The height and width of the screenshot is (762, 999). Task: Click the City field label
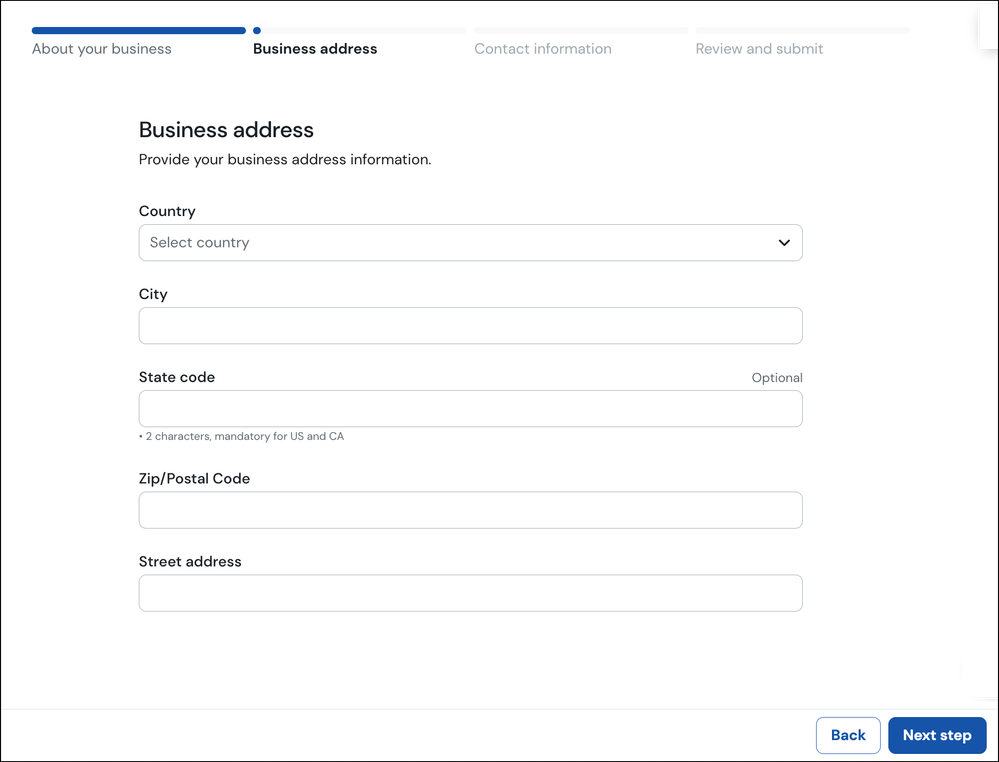pyautogui.click(x=153, y=294)
